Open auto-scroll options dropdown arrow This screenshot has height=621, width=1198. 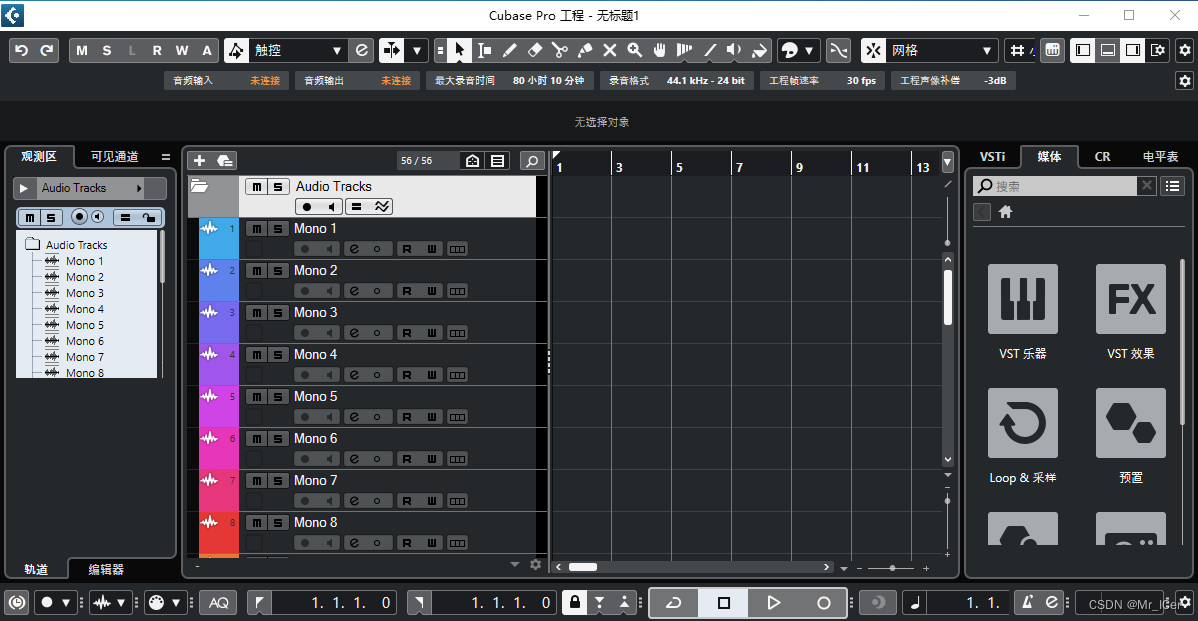tap(416, 50)
